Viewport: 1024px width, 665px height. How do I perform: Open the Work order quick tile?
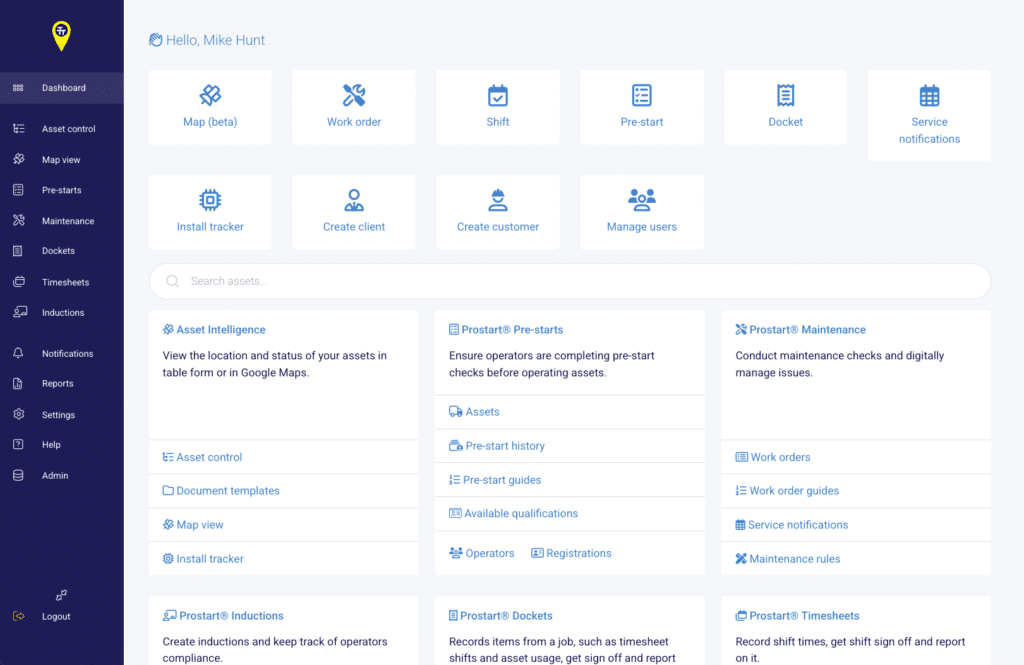[354, 107]
